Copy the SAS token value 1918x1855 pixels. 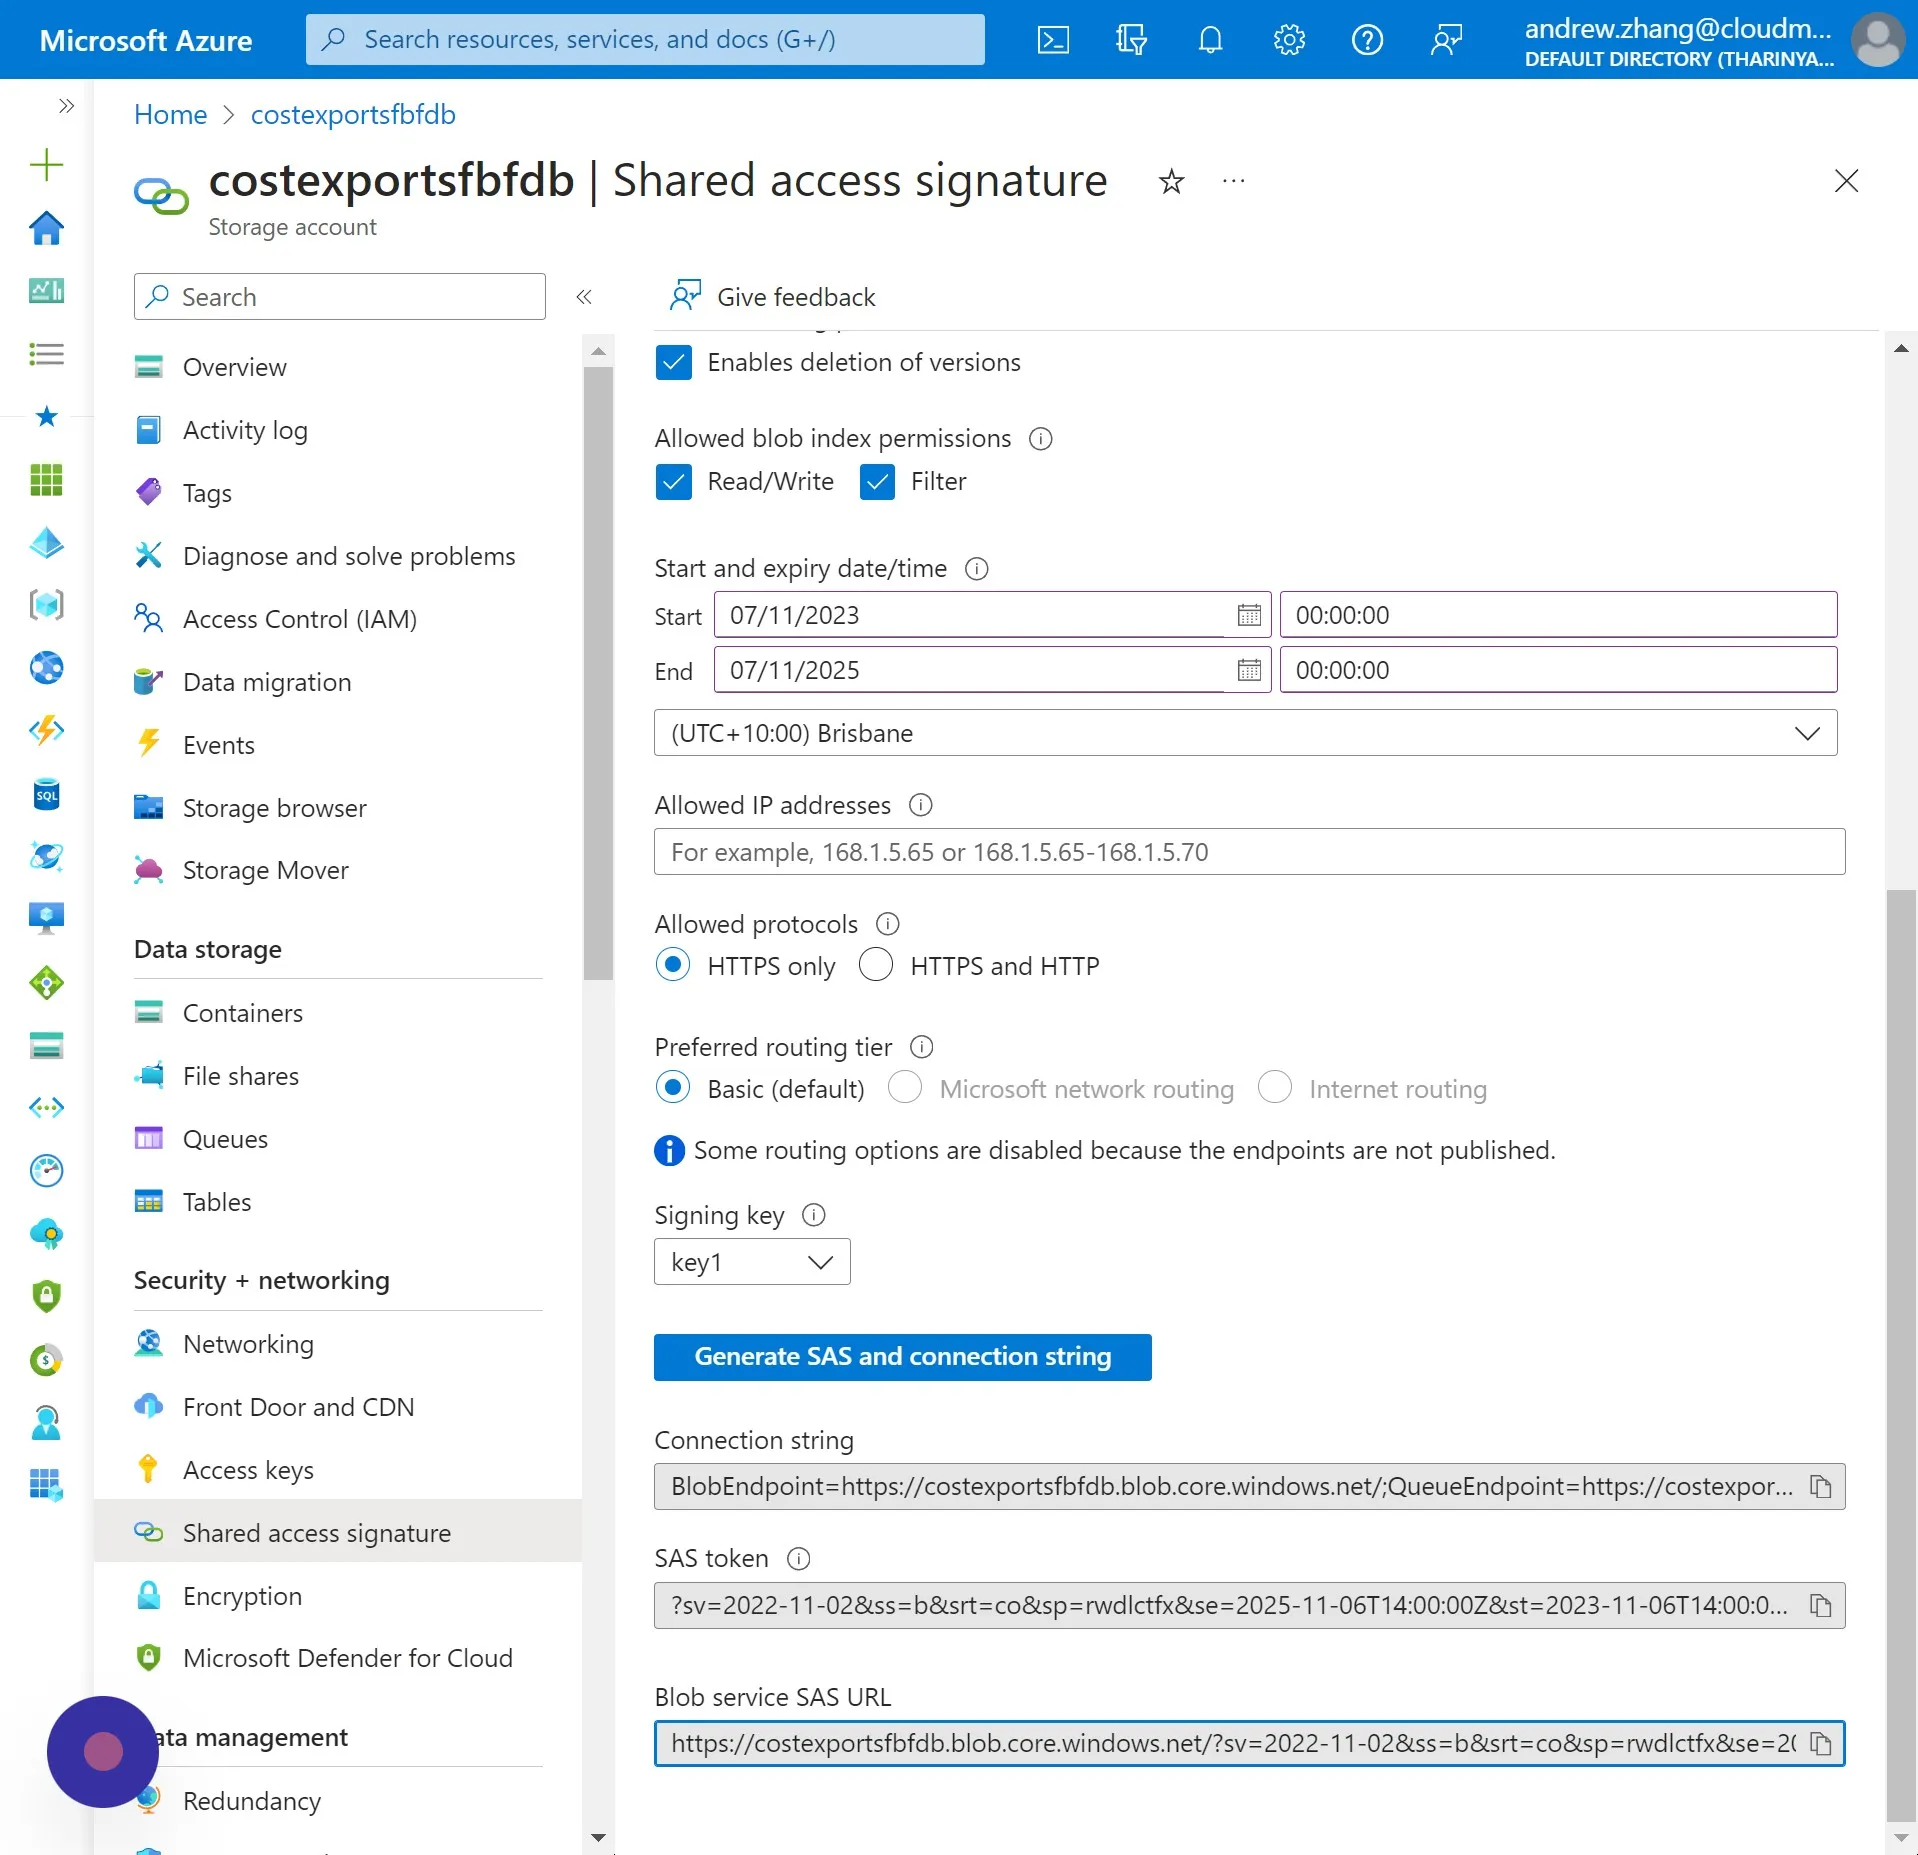1820,1605
